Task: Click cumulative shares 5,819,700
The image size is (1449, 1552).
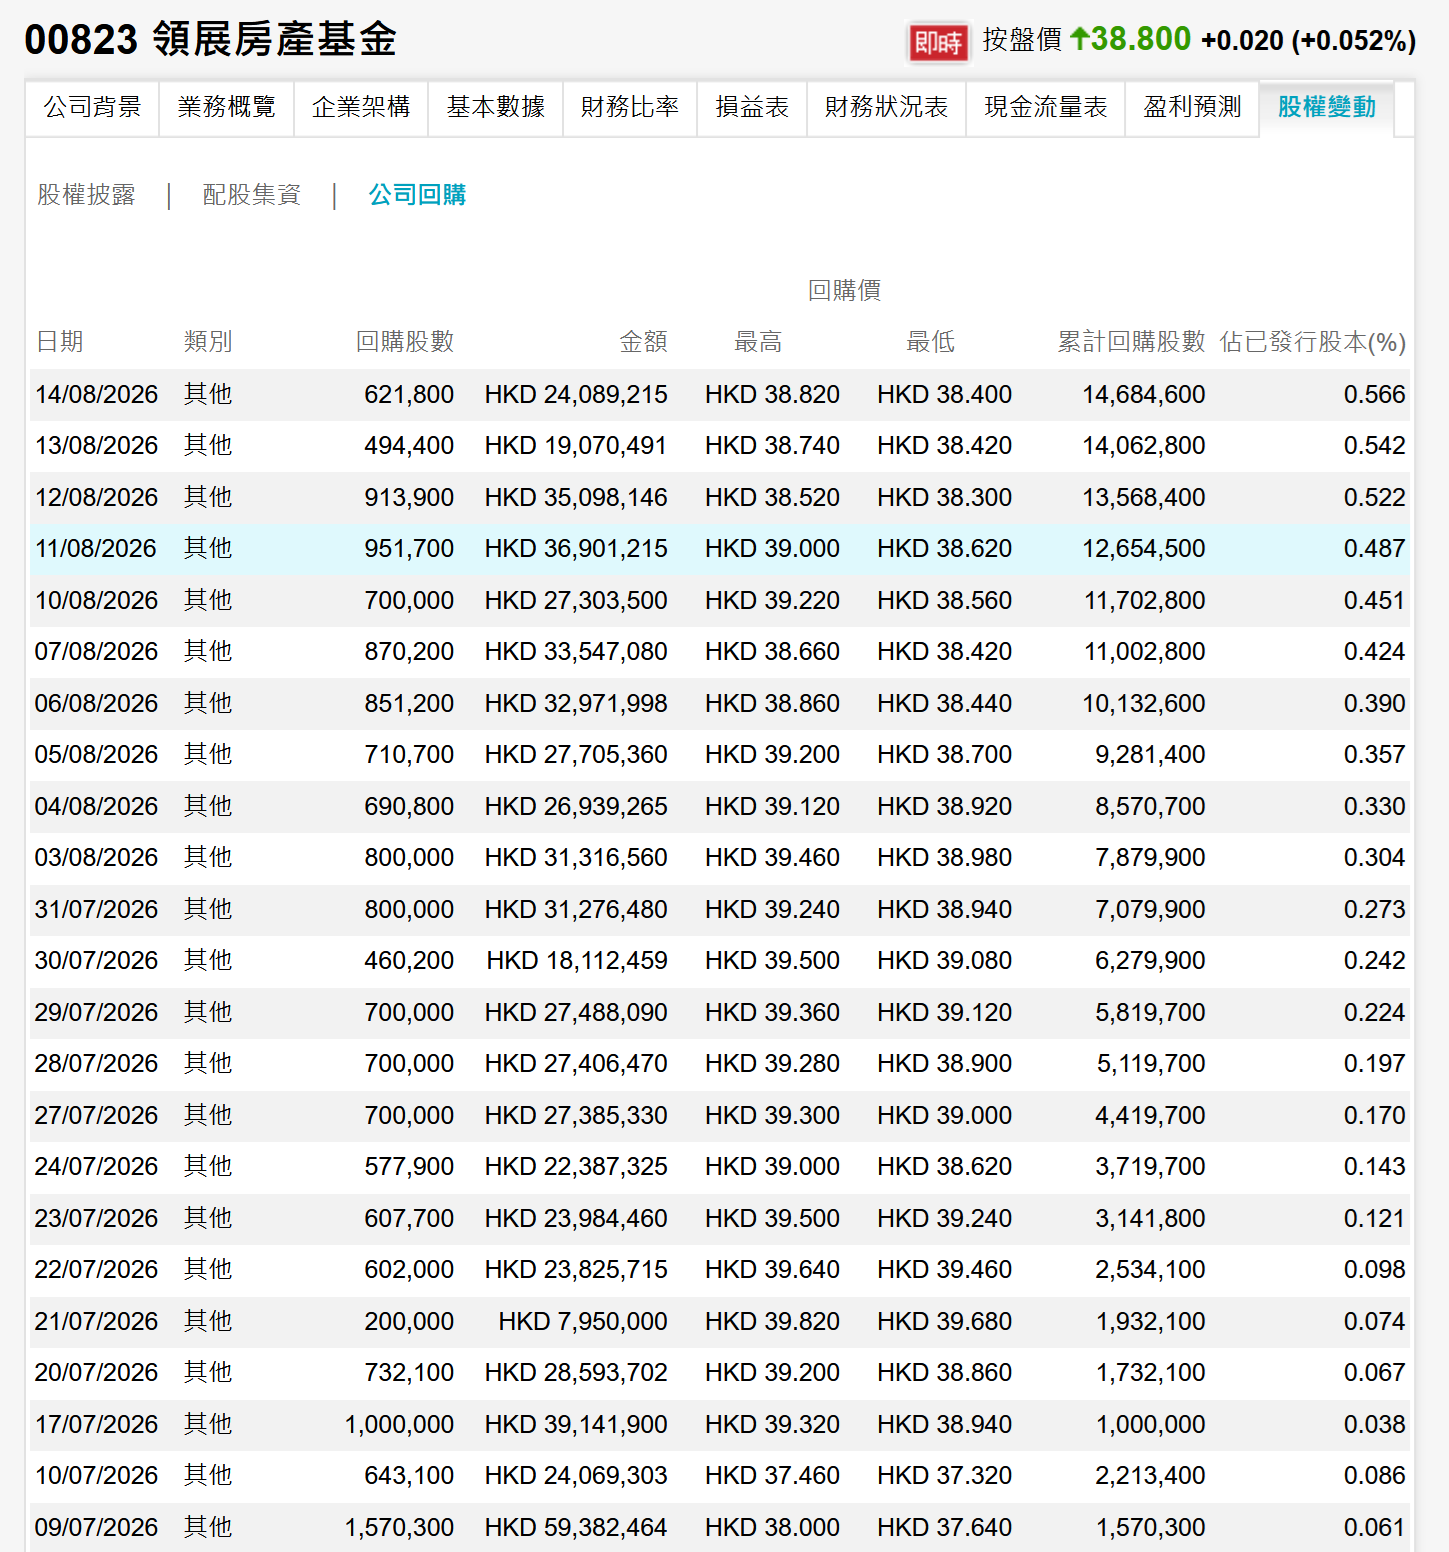Action: pos(1150,1012)
